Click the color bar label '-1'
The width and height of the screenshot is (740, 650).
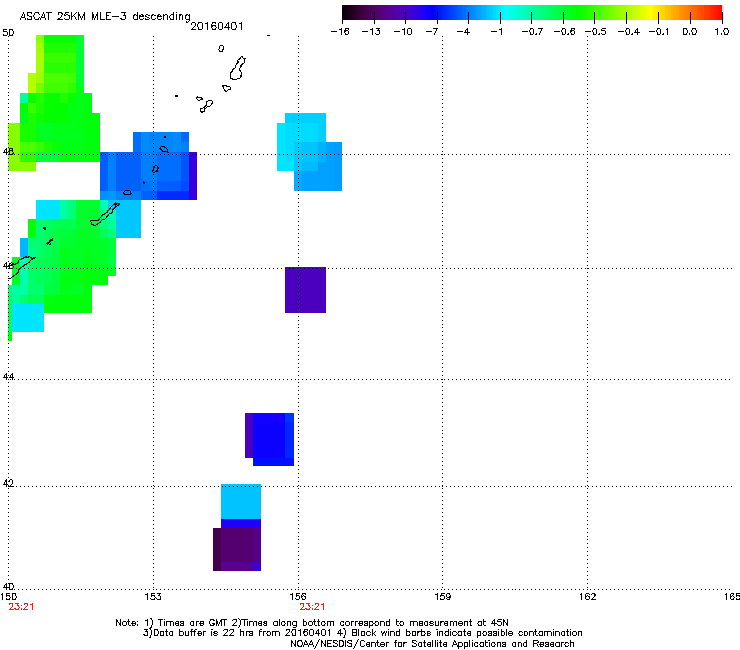click(496, 32)
